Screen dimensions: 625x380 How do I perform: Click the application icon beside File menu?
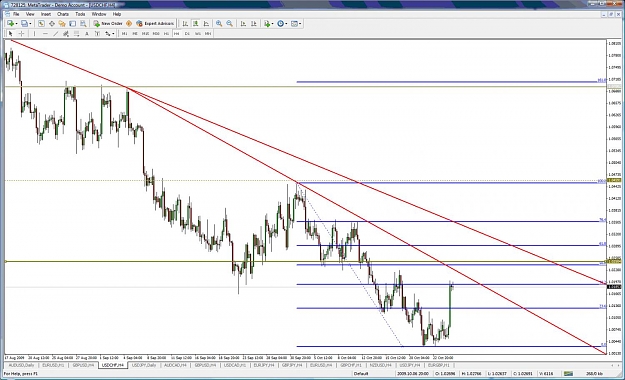click(7, 14)
